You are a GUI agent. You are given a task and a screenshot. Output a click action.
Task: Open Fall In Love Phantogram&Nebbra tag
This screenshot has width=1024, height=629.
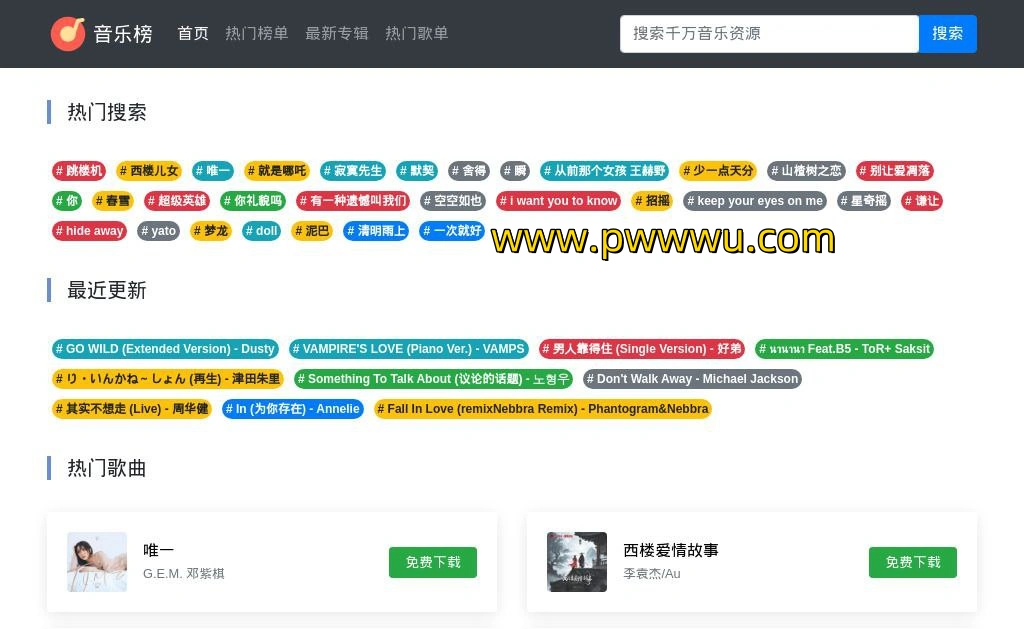pyautogui.click(x=543, y=409)
